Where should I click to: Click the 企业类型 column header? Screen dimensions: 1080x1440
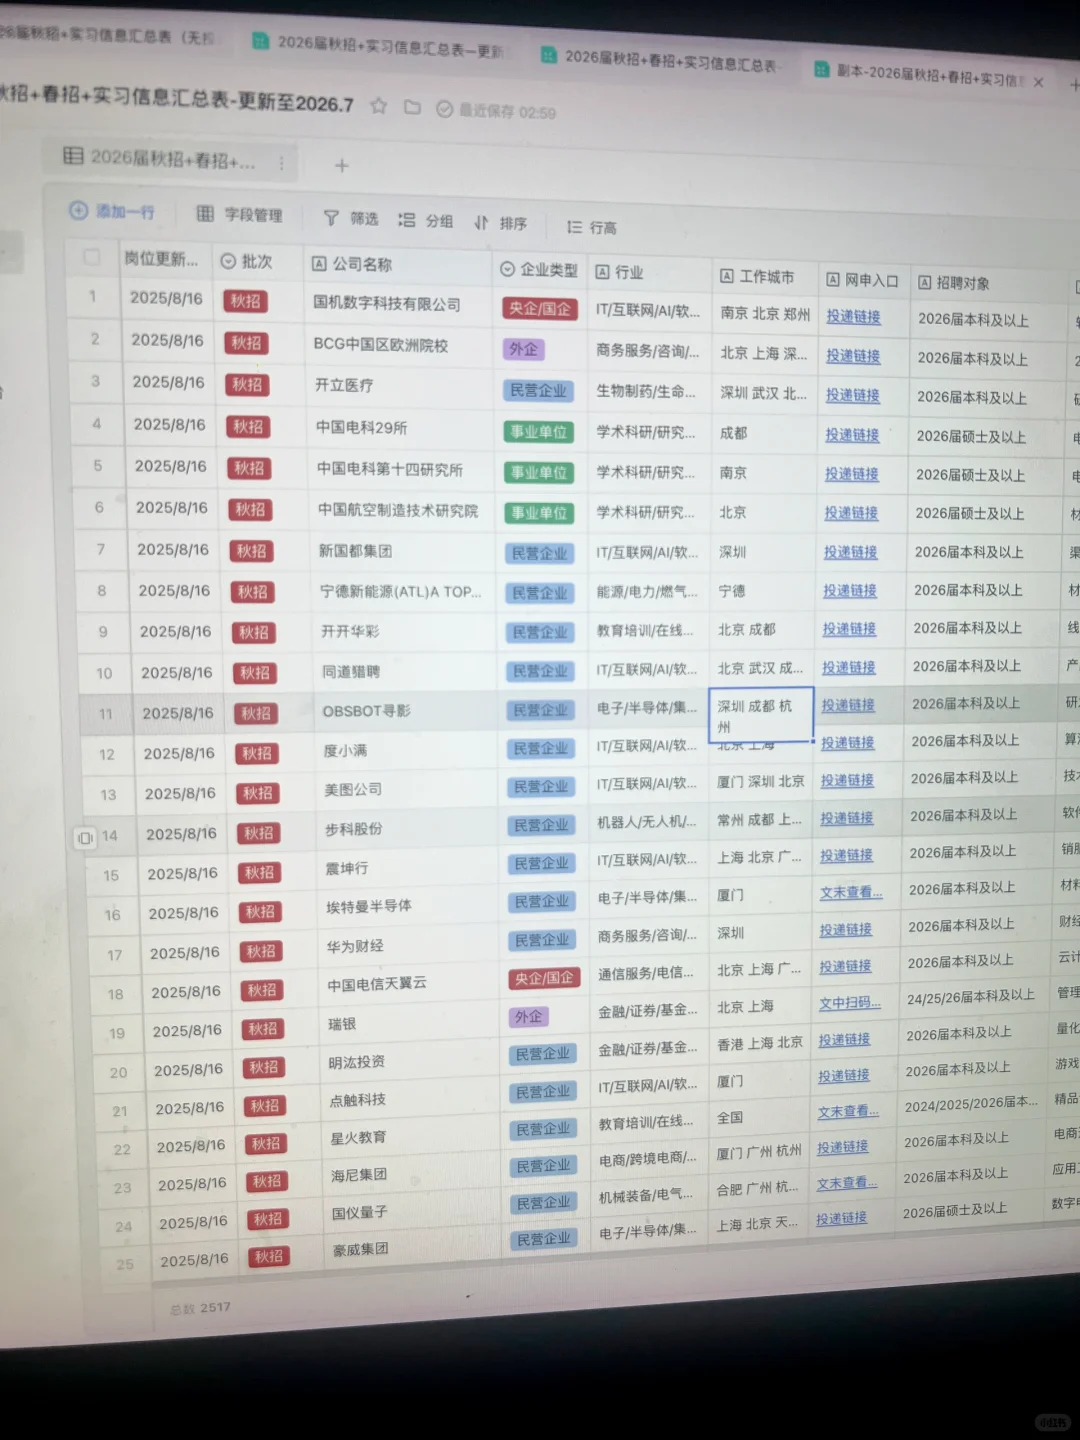tap(539, 269)
